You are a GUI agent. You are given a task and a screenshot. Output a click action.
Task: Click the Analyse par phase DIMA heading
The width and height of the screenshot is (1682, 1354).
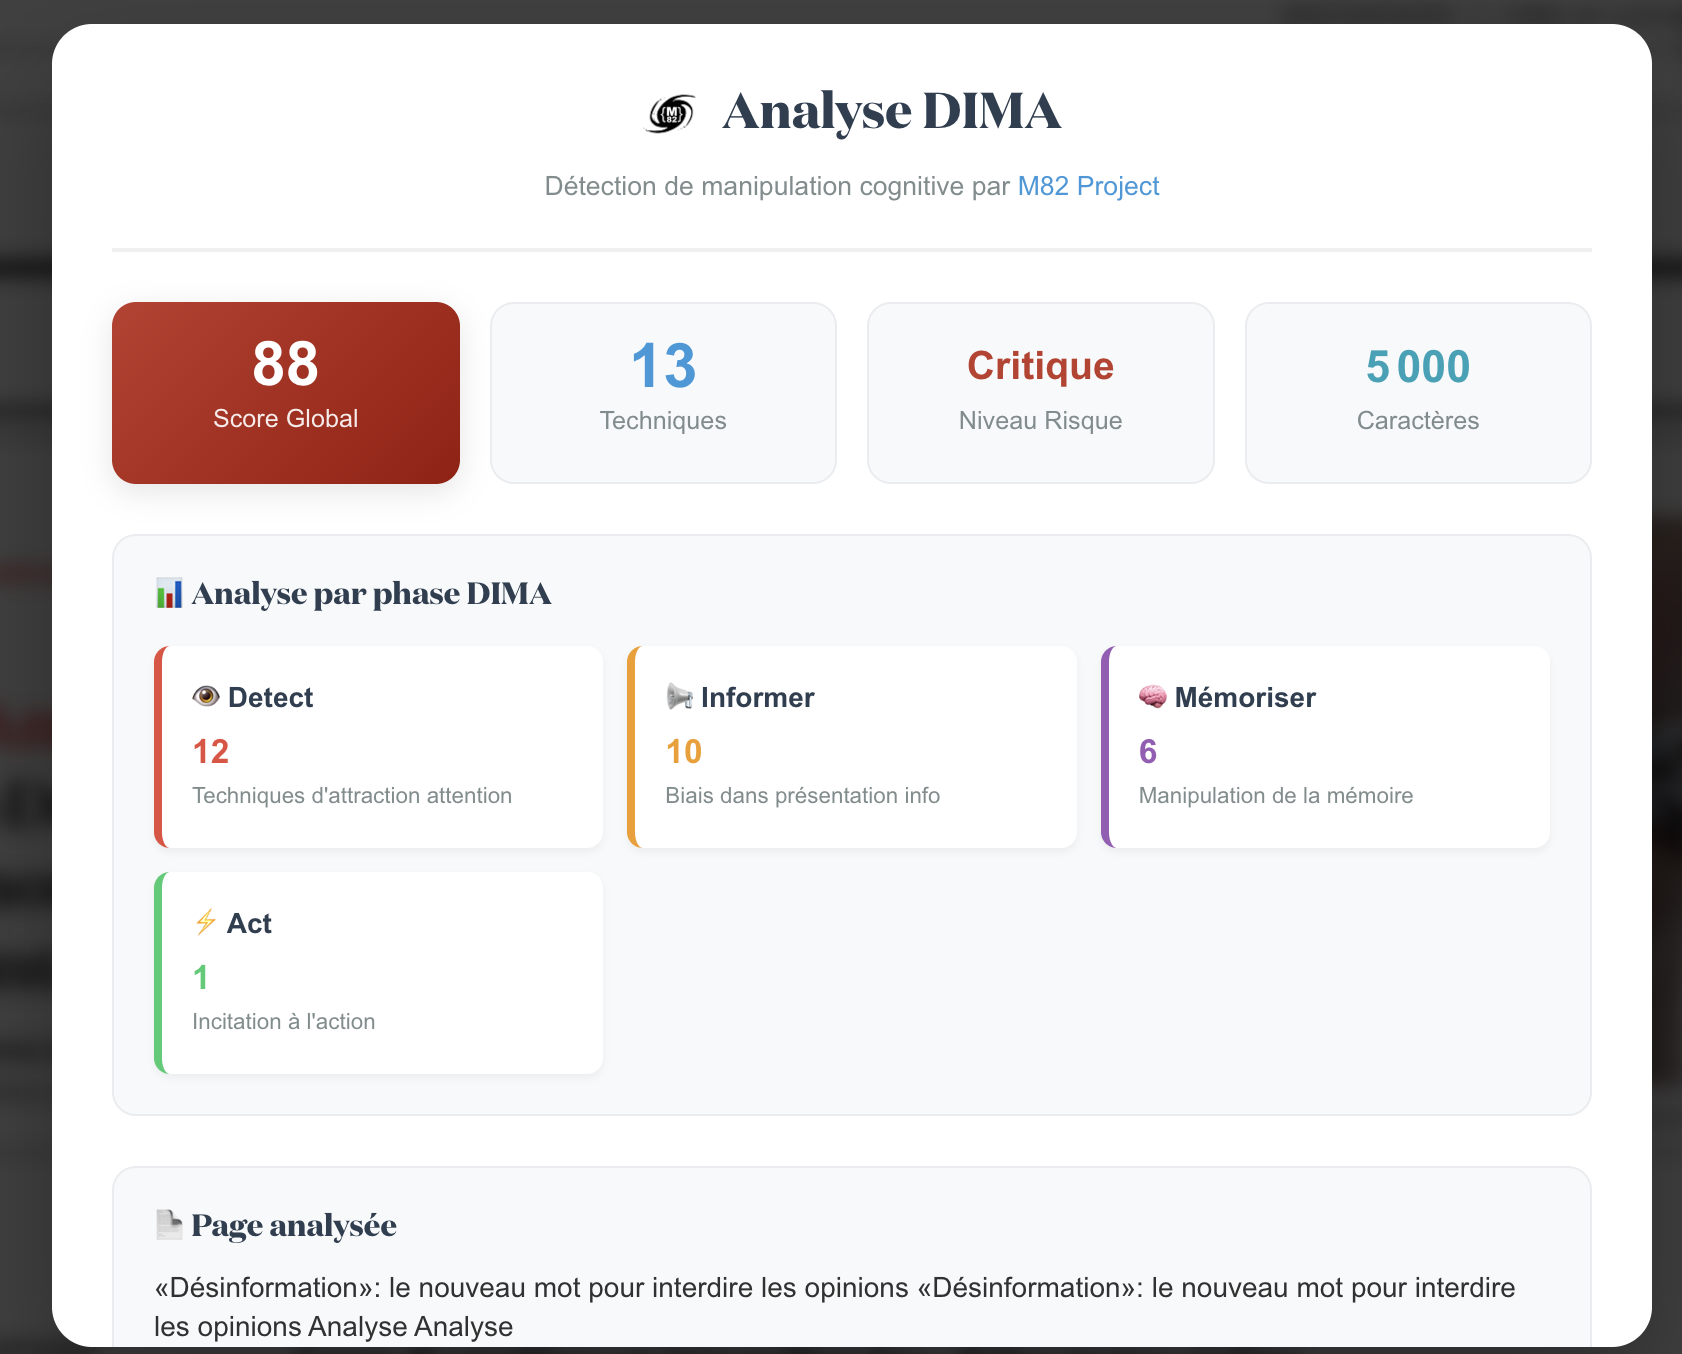pyautogui.click(x=371, y=594)
